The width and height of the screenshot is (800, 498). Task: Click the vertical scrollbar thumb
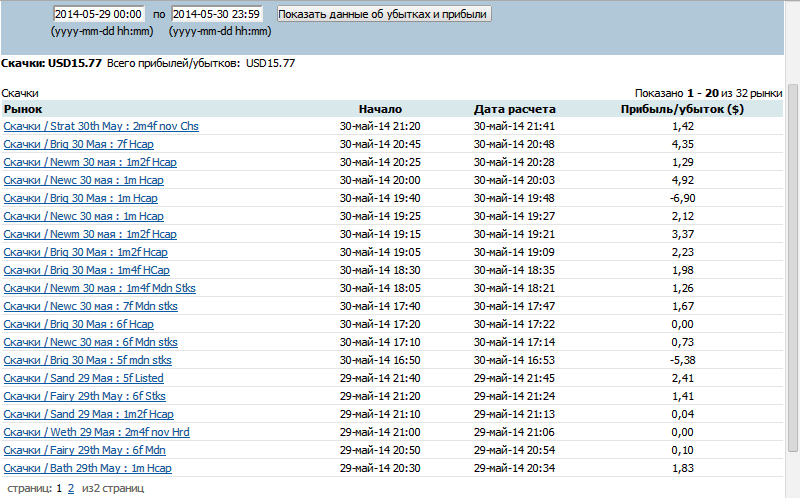click(792, 268)
